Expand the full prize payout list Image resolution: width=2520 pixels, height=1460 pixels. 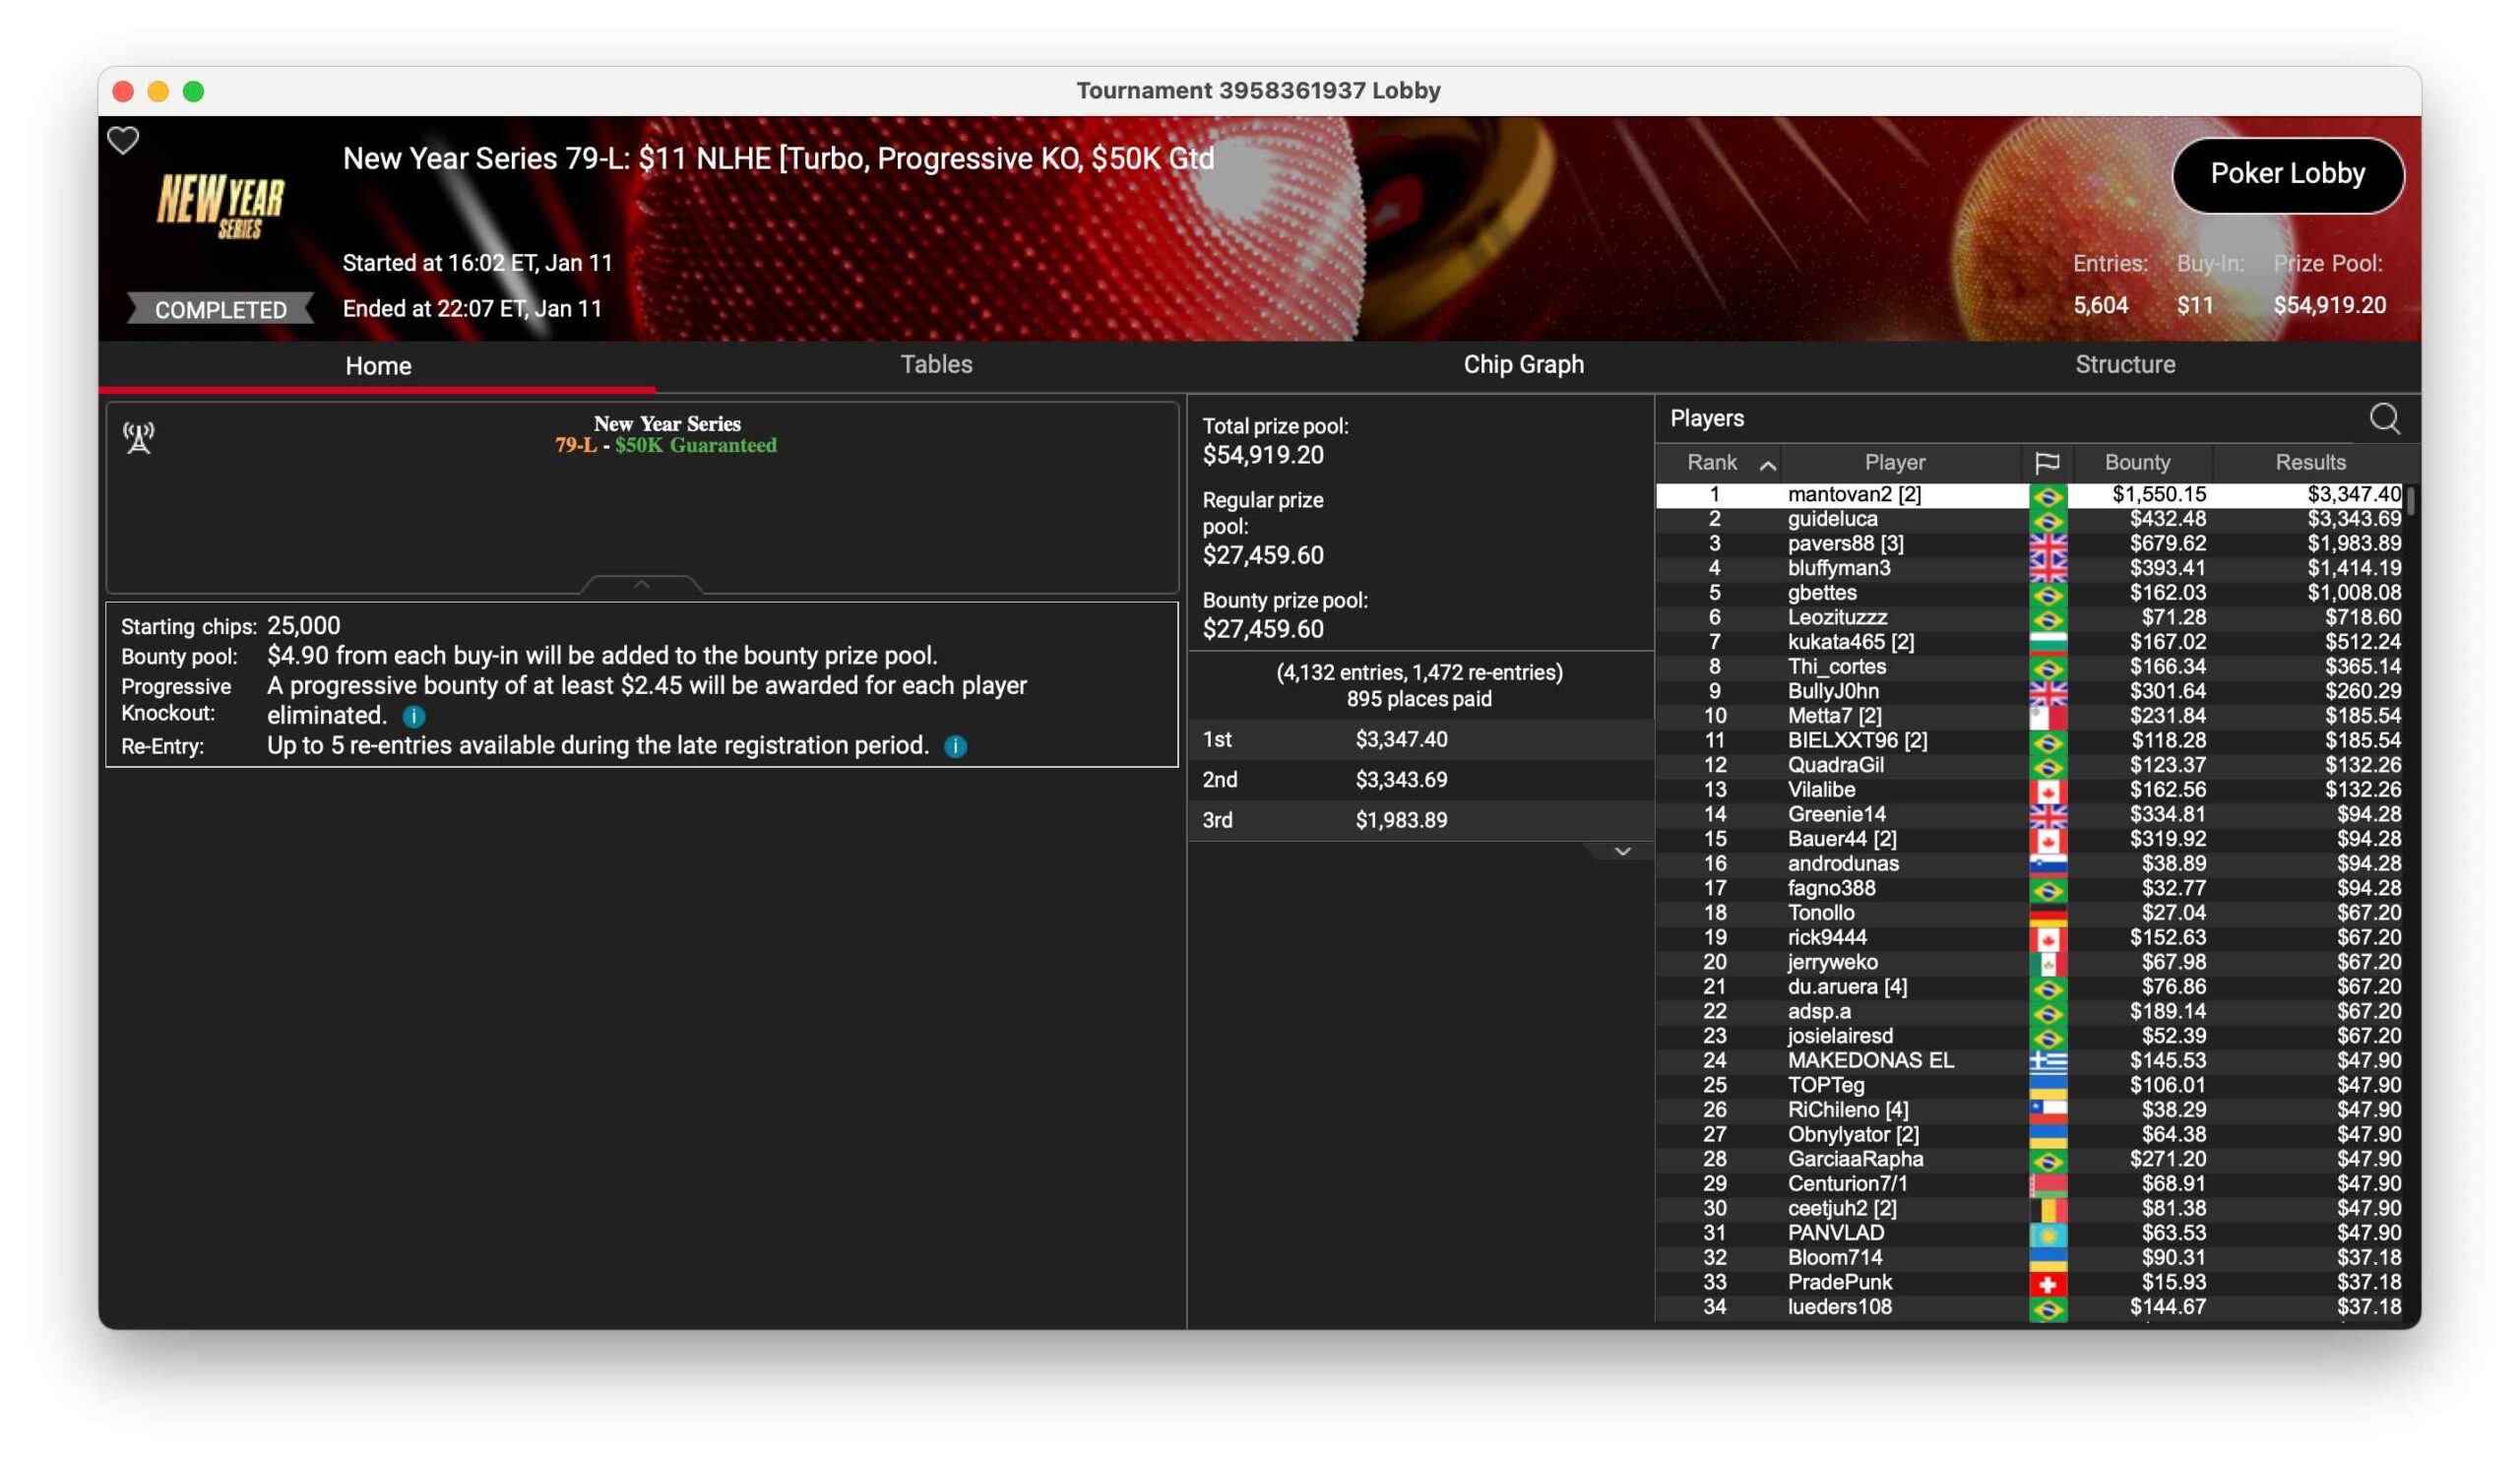(x=1622, y=851)
